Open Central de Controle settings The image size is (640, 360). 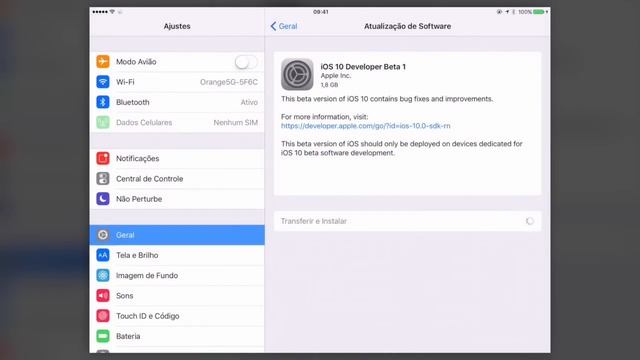pyautogui.click(x=177, y=179)
